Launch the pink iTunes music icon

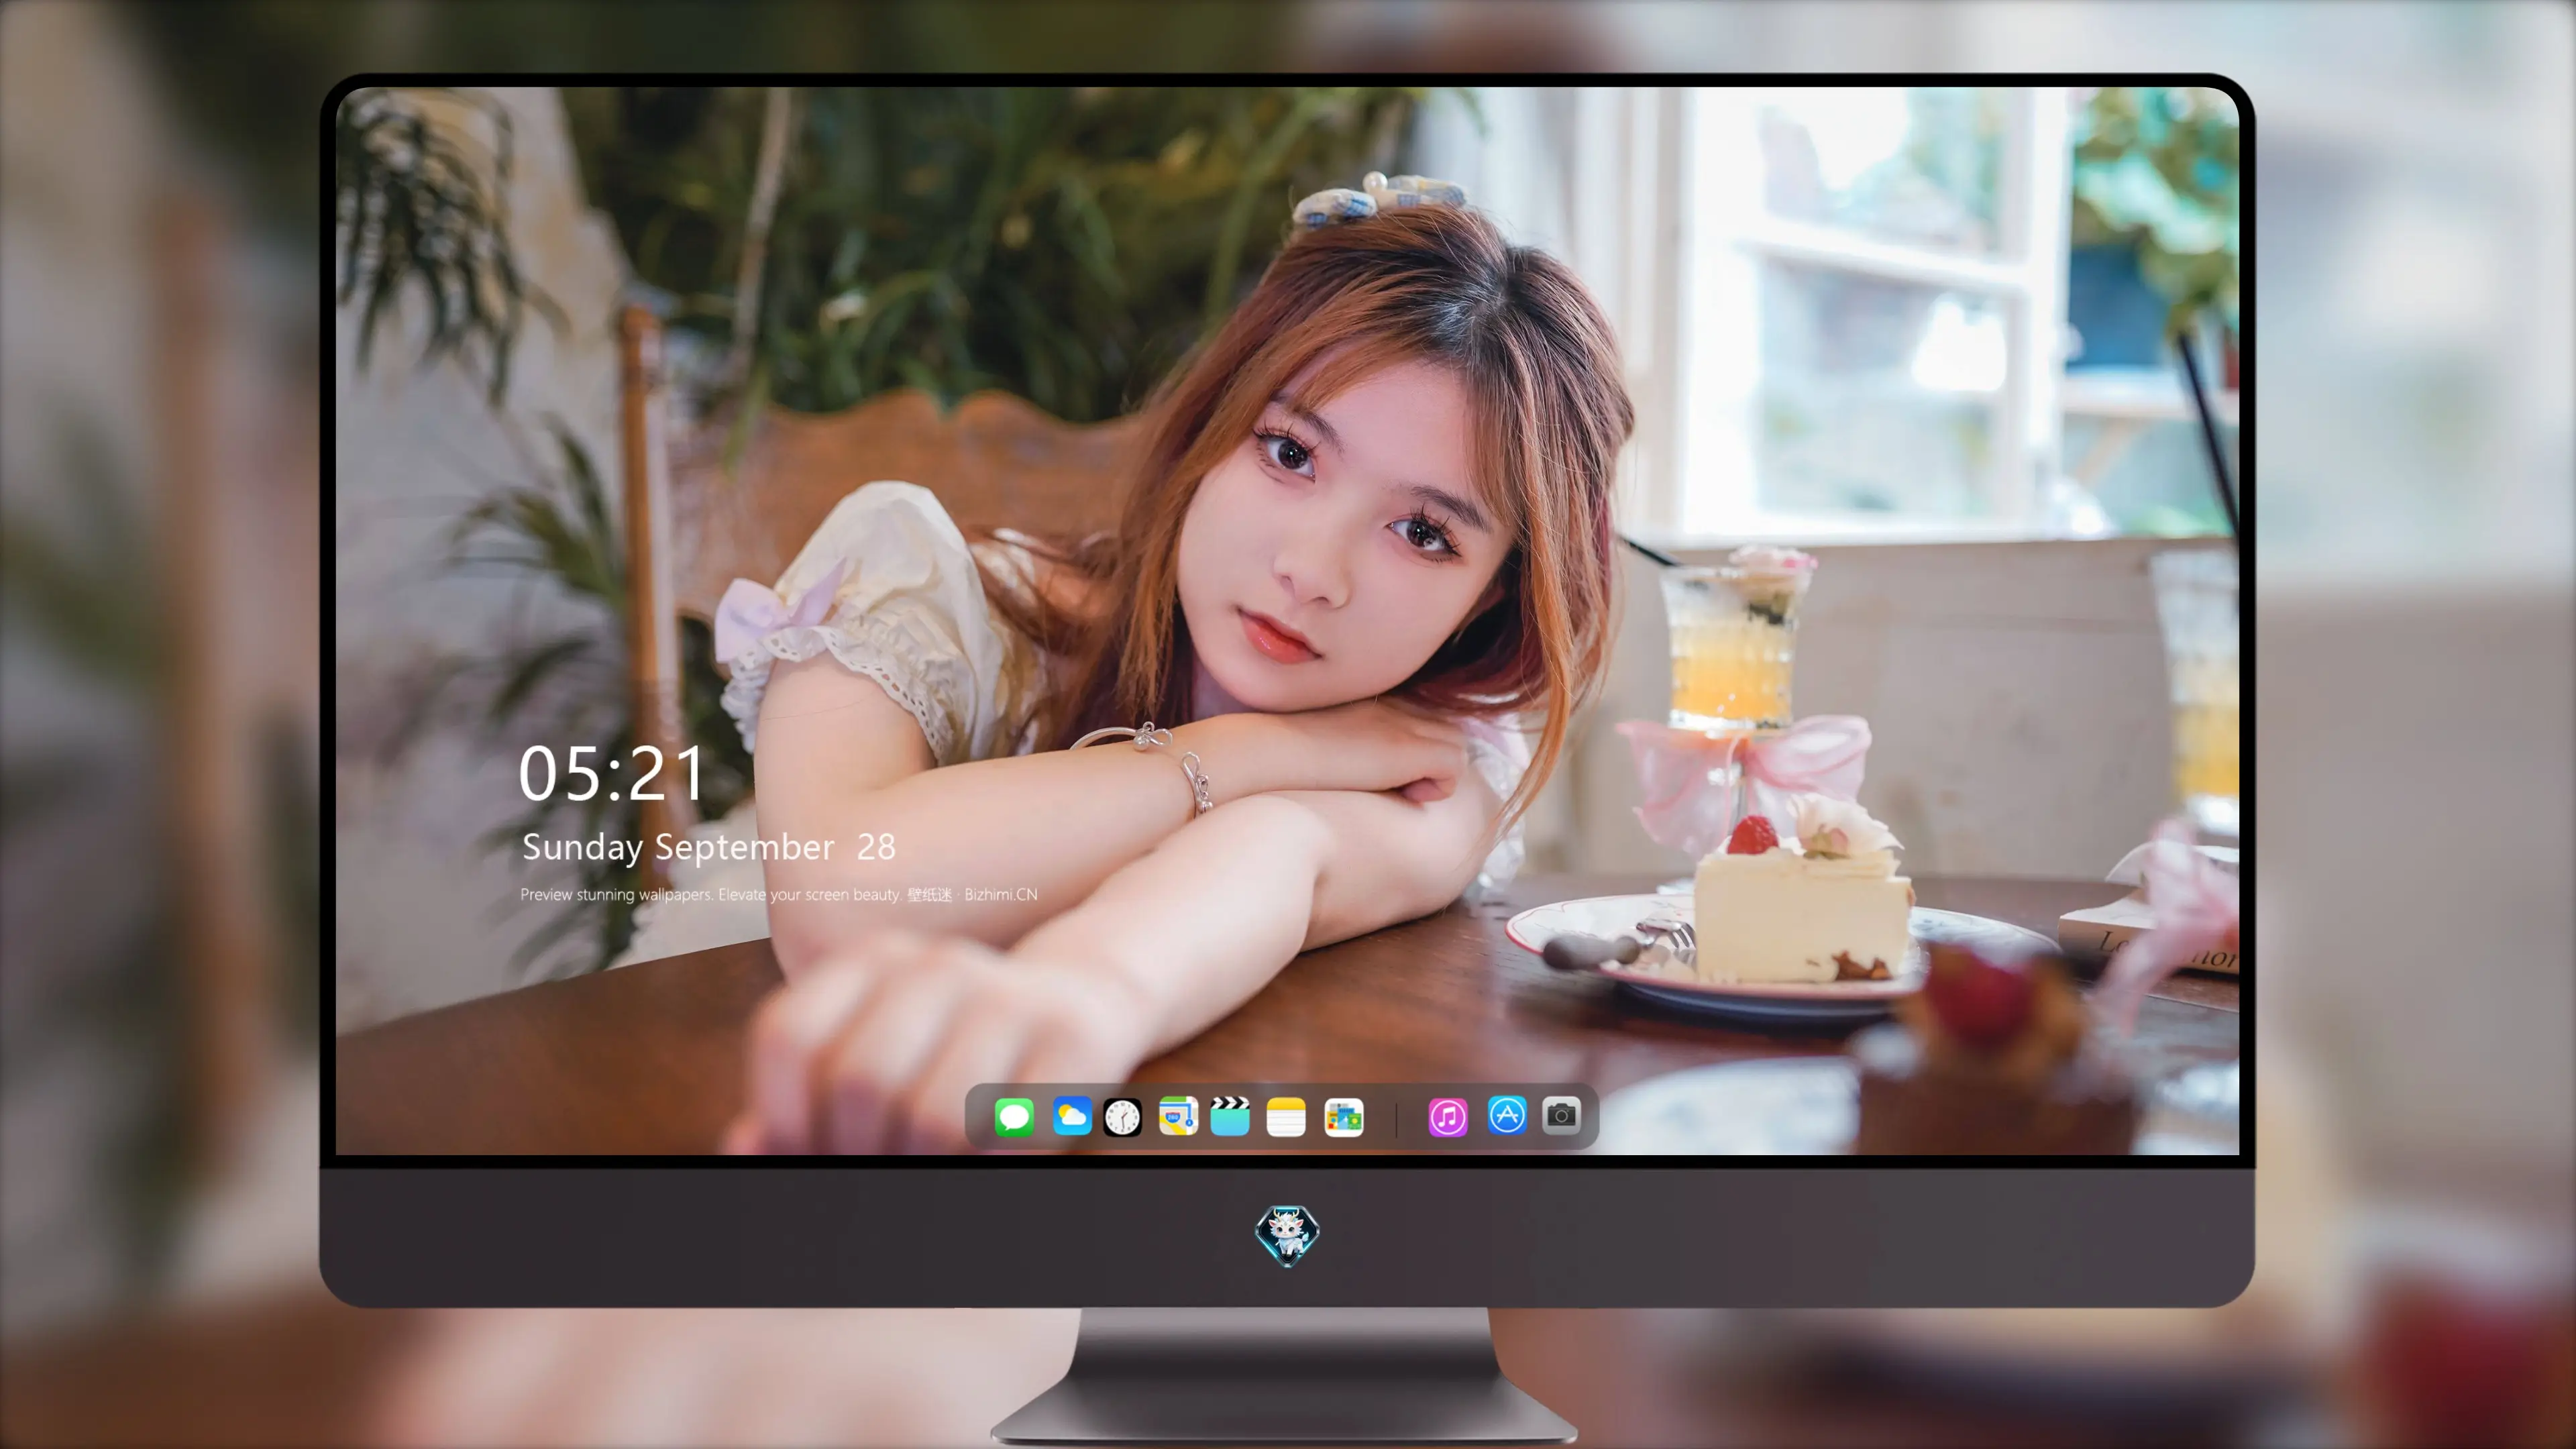pyautogui.click(x=1448, y=1116)
